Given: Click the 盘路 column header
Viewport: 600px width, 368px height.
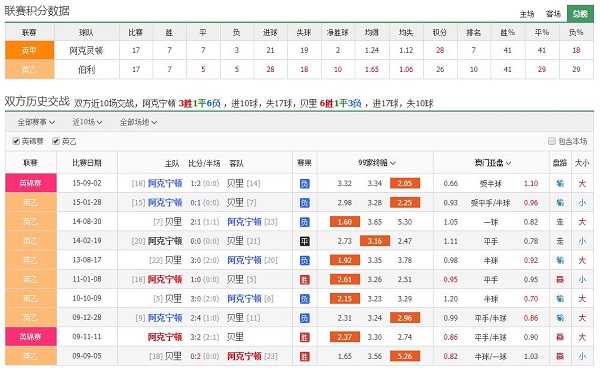Looking at the screenshot, I should [x=560, y=163].
